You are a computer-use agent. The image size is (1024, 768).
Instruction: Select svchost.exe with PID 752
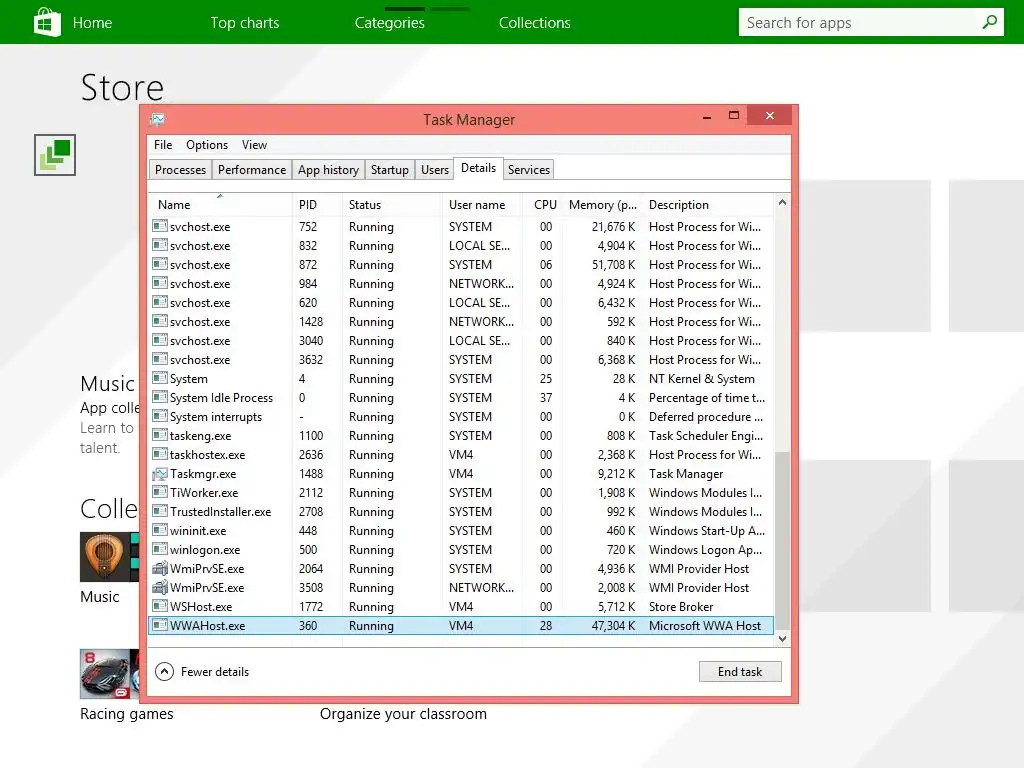tap(461, 227)
